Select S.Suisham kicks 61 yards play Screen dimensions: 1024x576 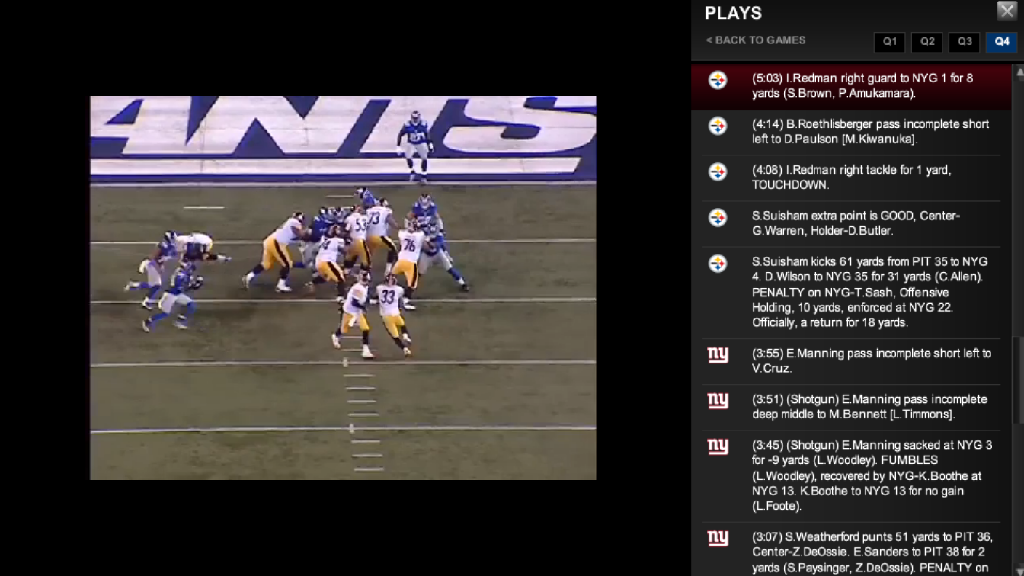tap(852, 292)
